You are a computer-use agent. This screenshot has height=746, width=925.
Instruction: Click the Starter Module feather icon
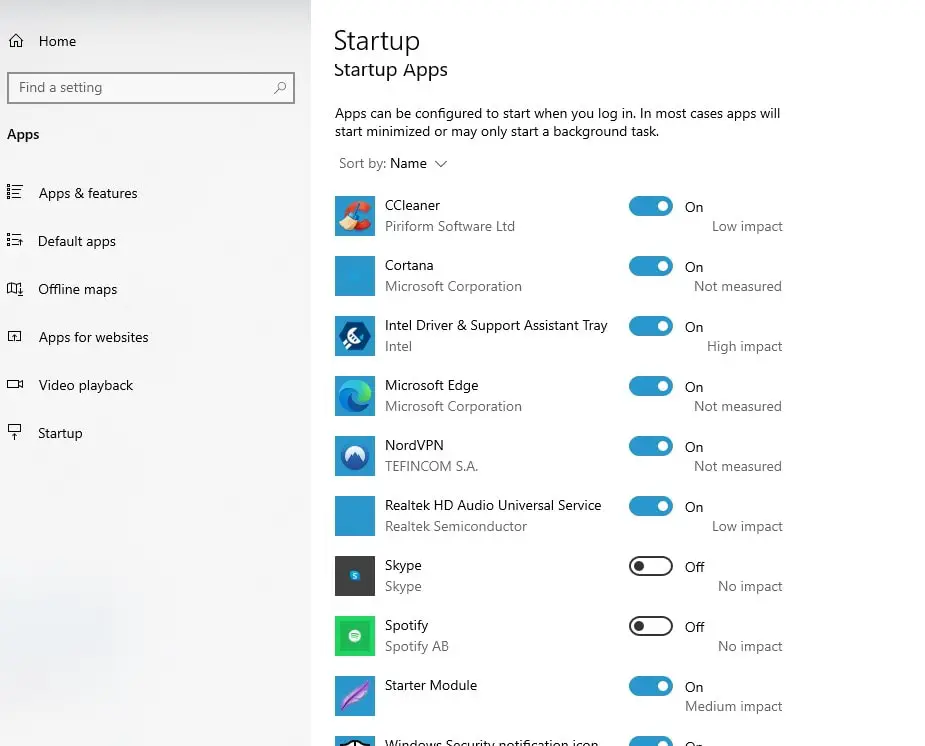click(x=355, y=696)
